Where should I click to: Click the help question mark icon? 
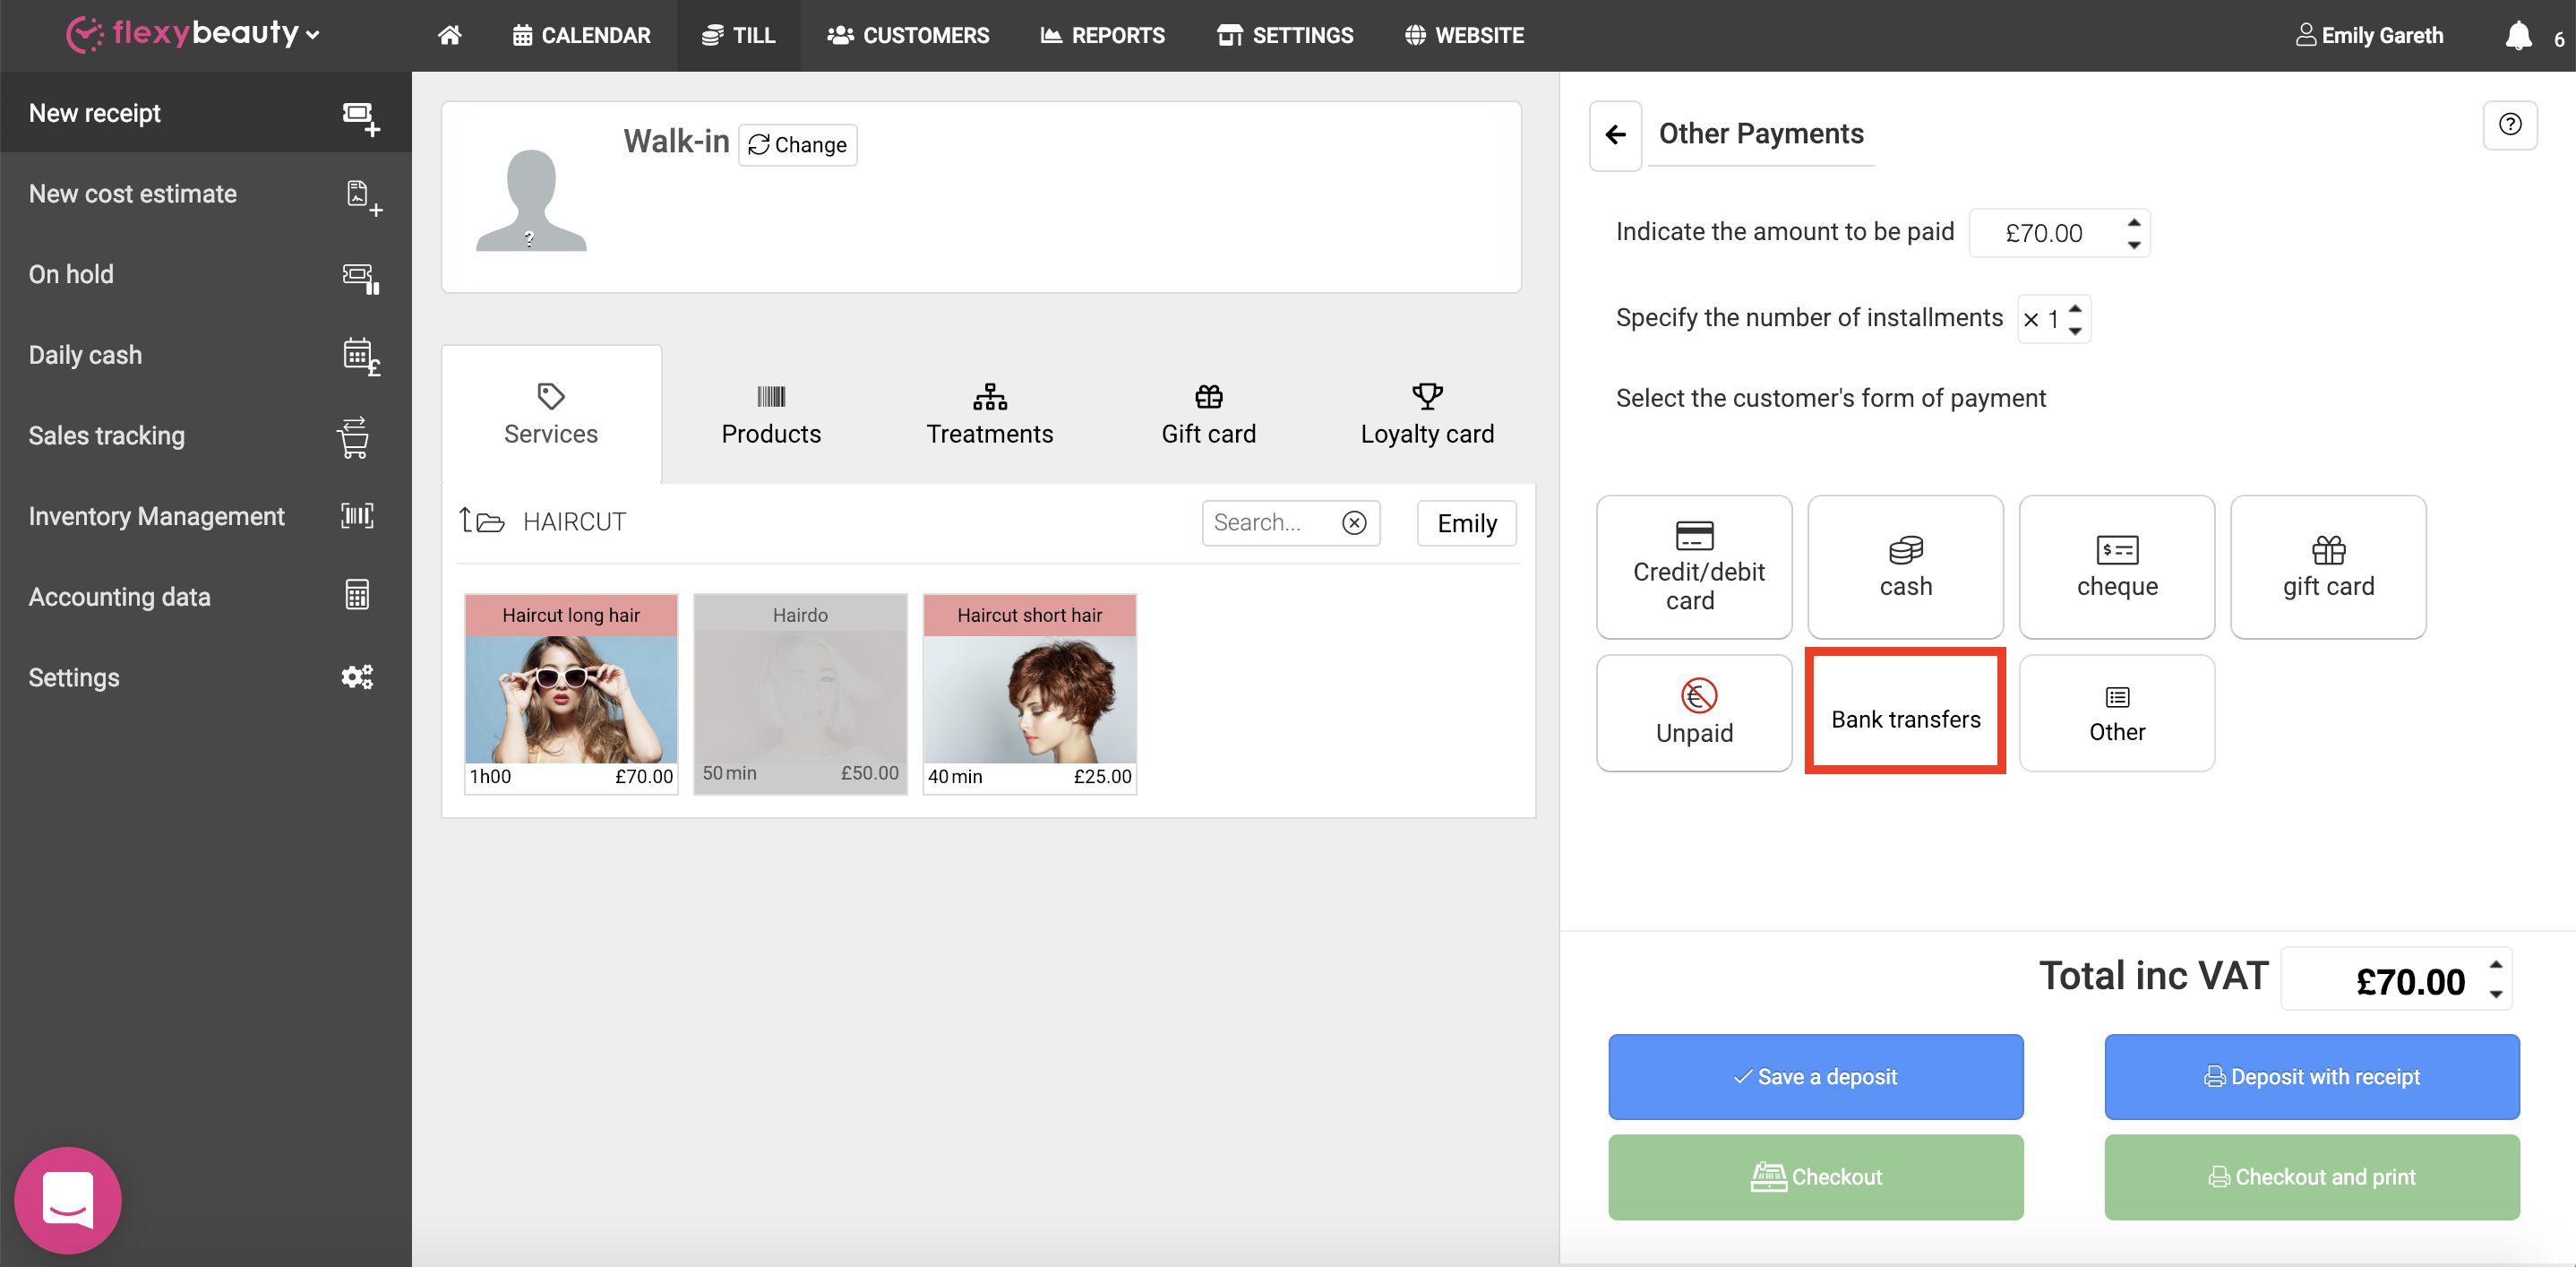pyautogui.click(x=2509, y=125)
